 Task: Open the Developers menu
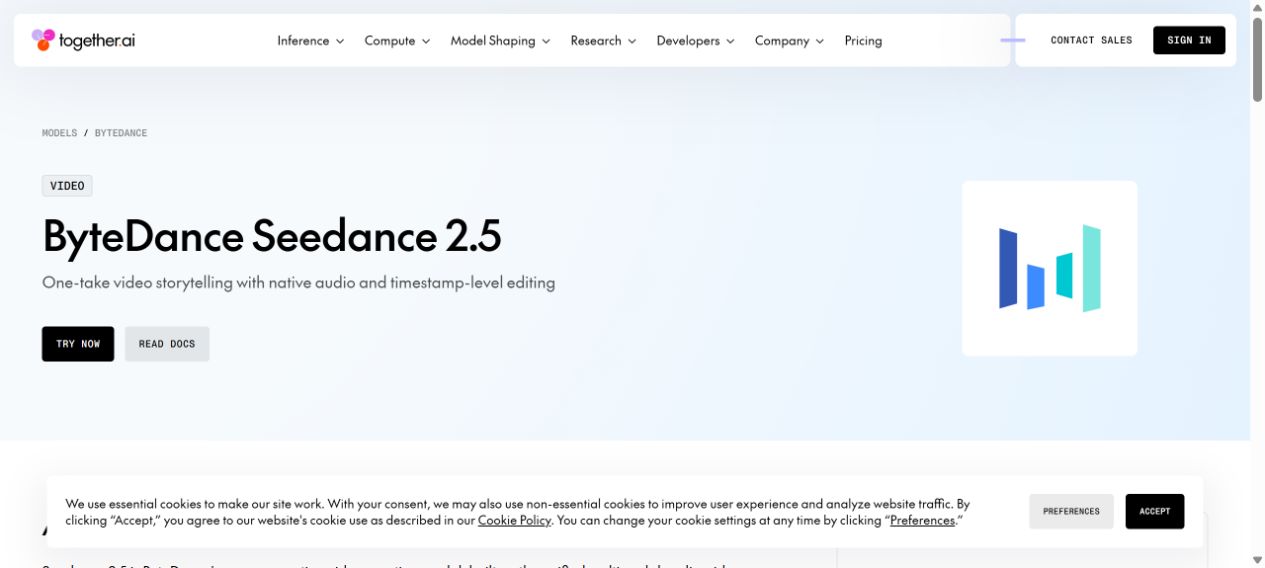pos(695,41)
